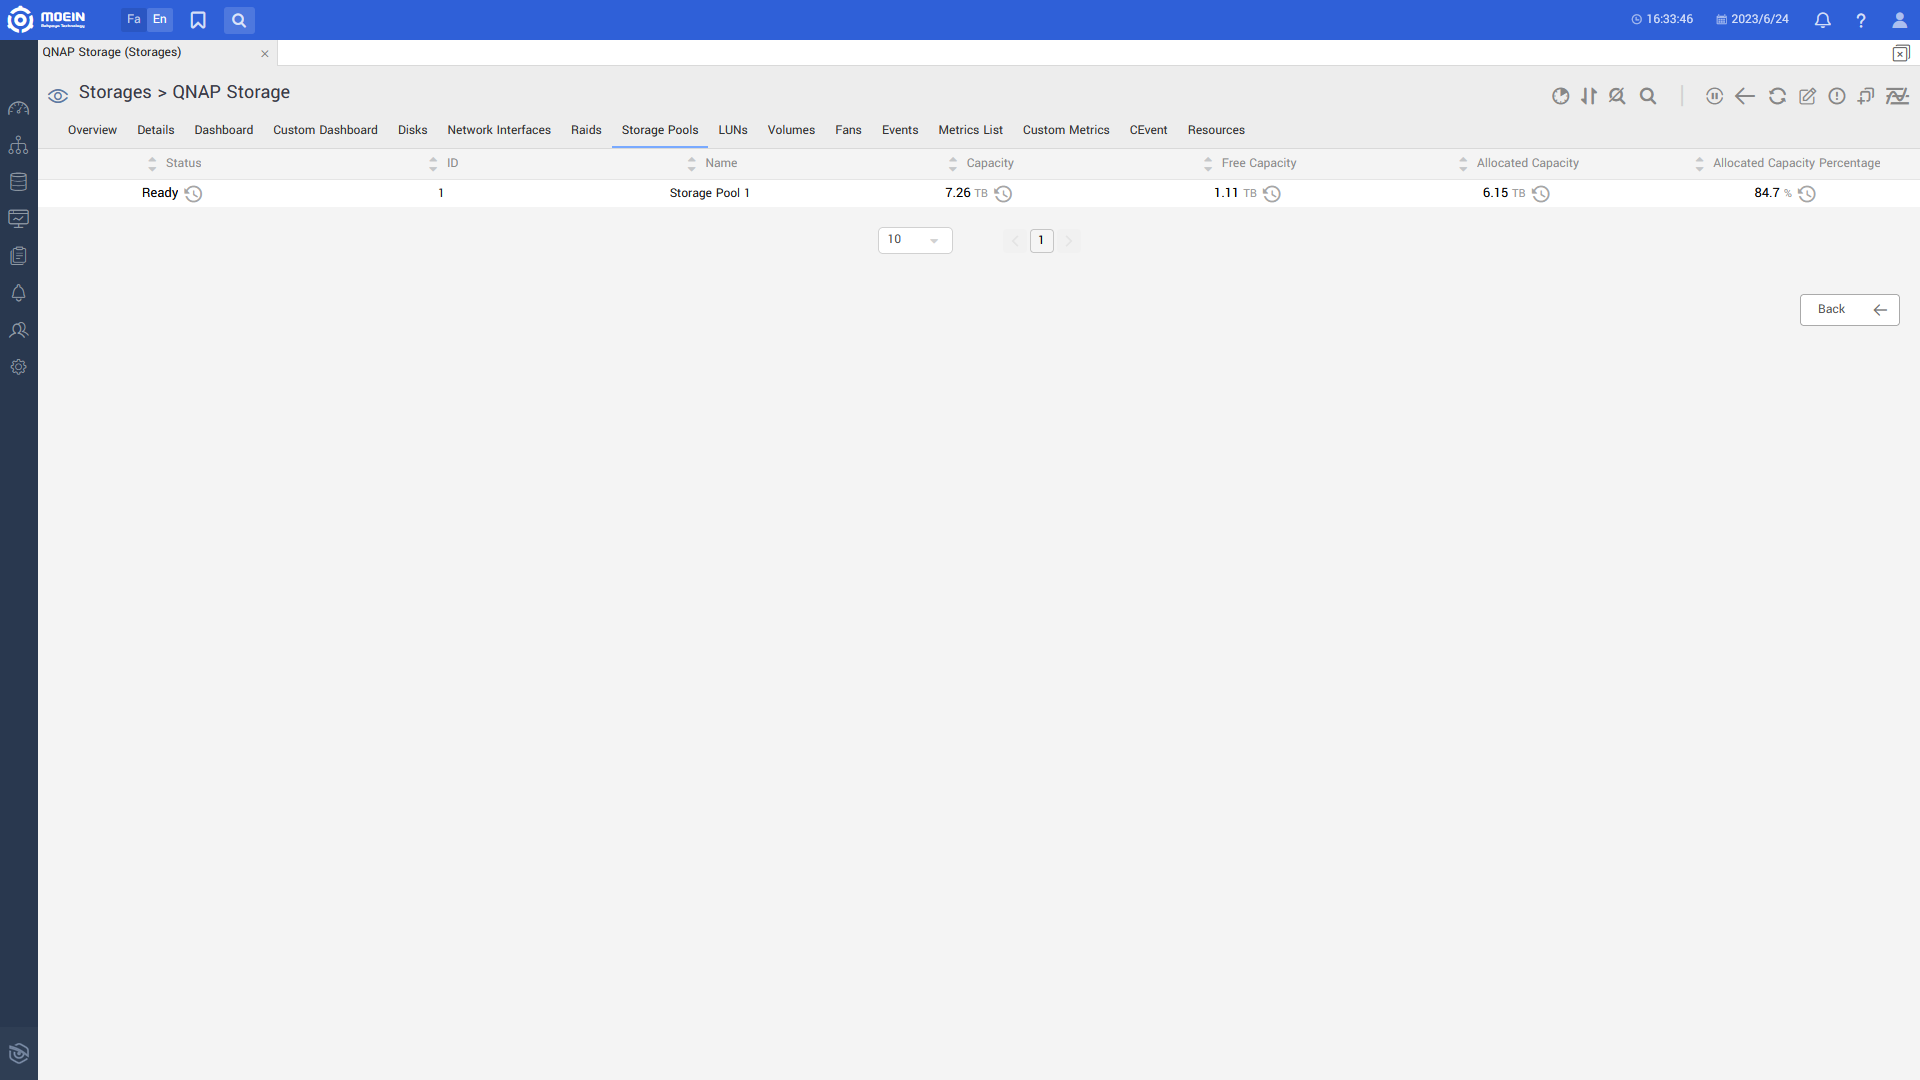Image resolution: width=1920 pixels, height=1080 pixels.
Task: Click the pause monitoring toolbar icon
Action: tap(1714, 96)
